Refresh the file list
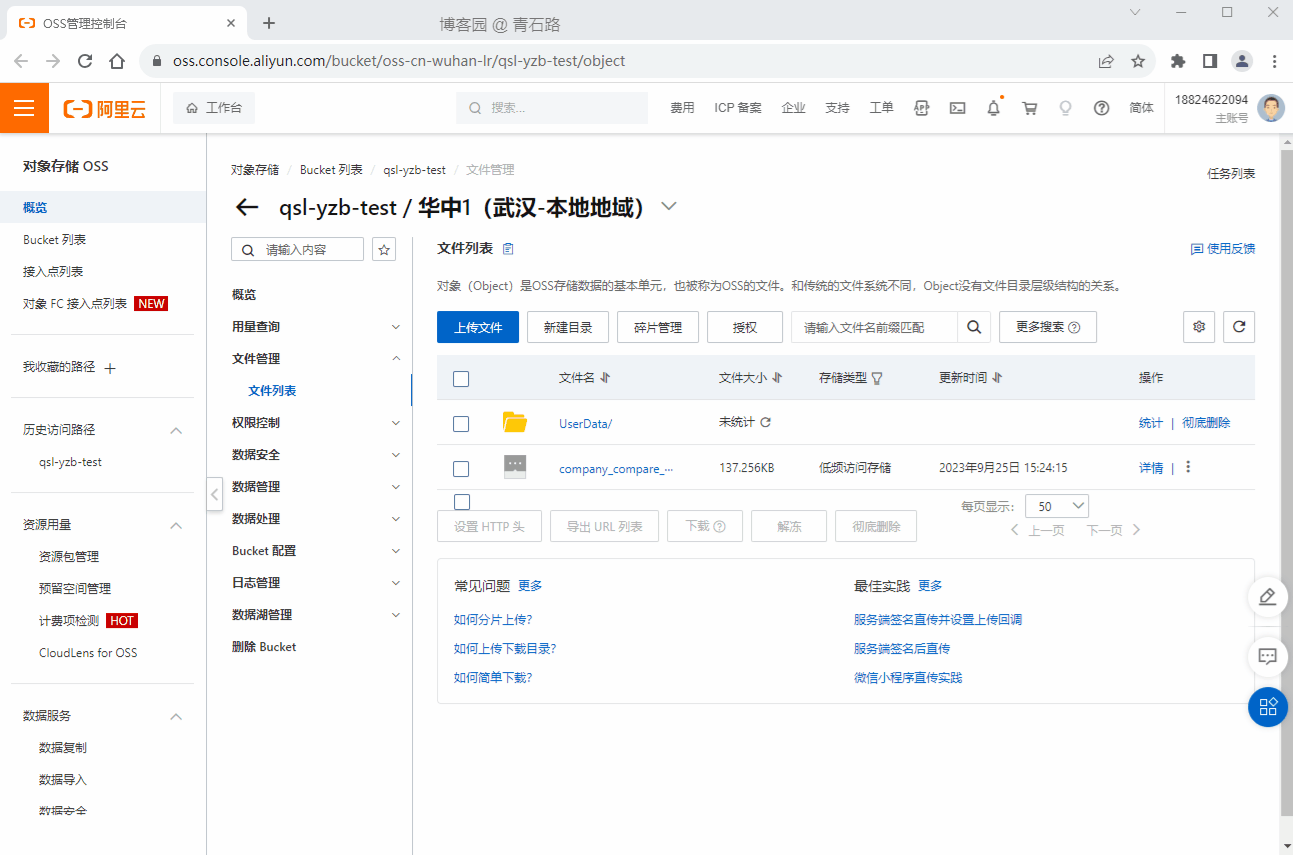The image size is (1293, 855). pyautogui.click(x=1239, y=327)
